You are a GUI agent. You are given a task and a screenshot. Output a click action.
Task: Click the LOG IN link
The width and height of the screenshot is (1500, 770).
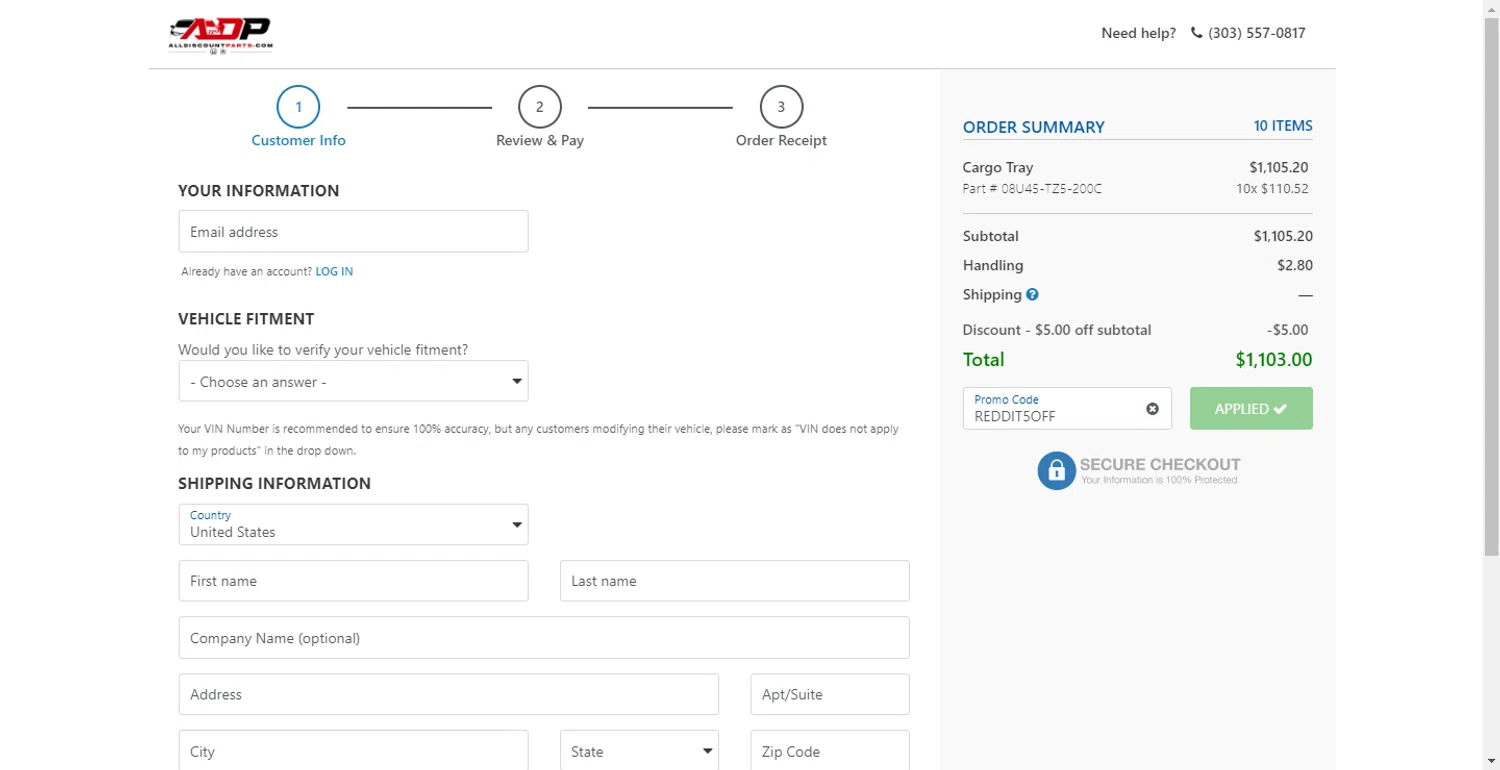334,271
